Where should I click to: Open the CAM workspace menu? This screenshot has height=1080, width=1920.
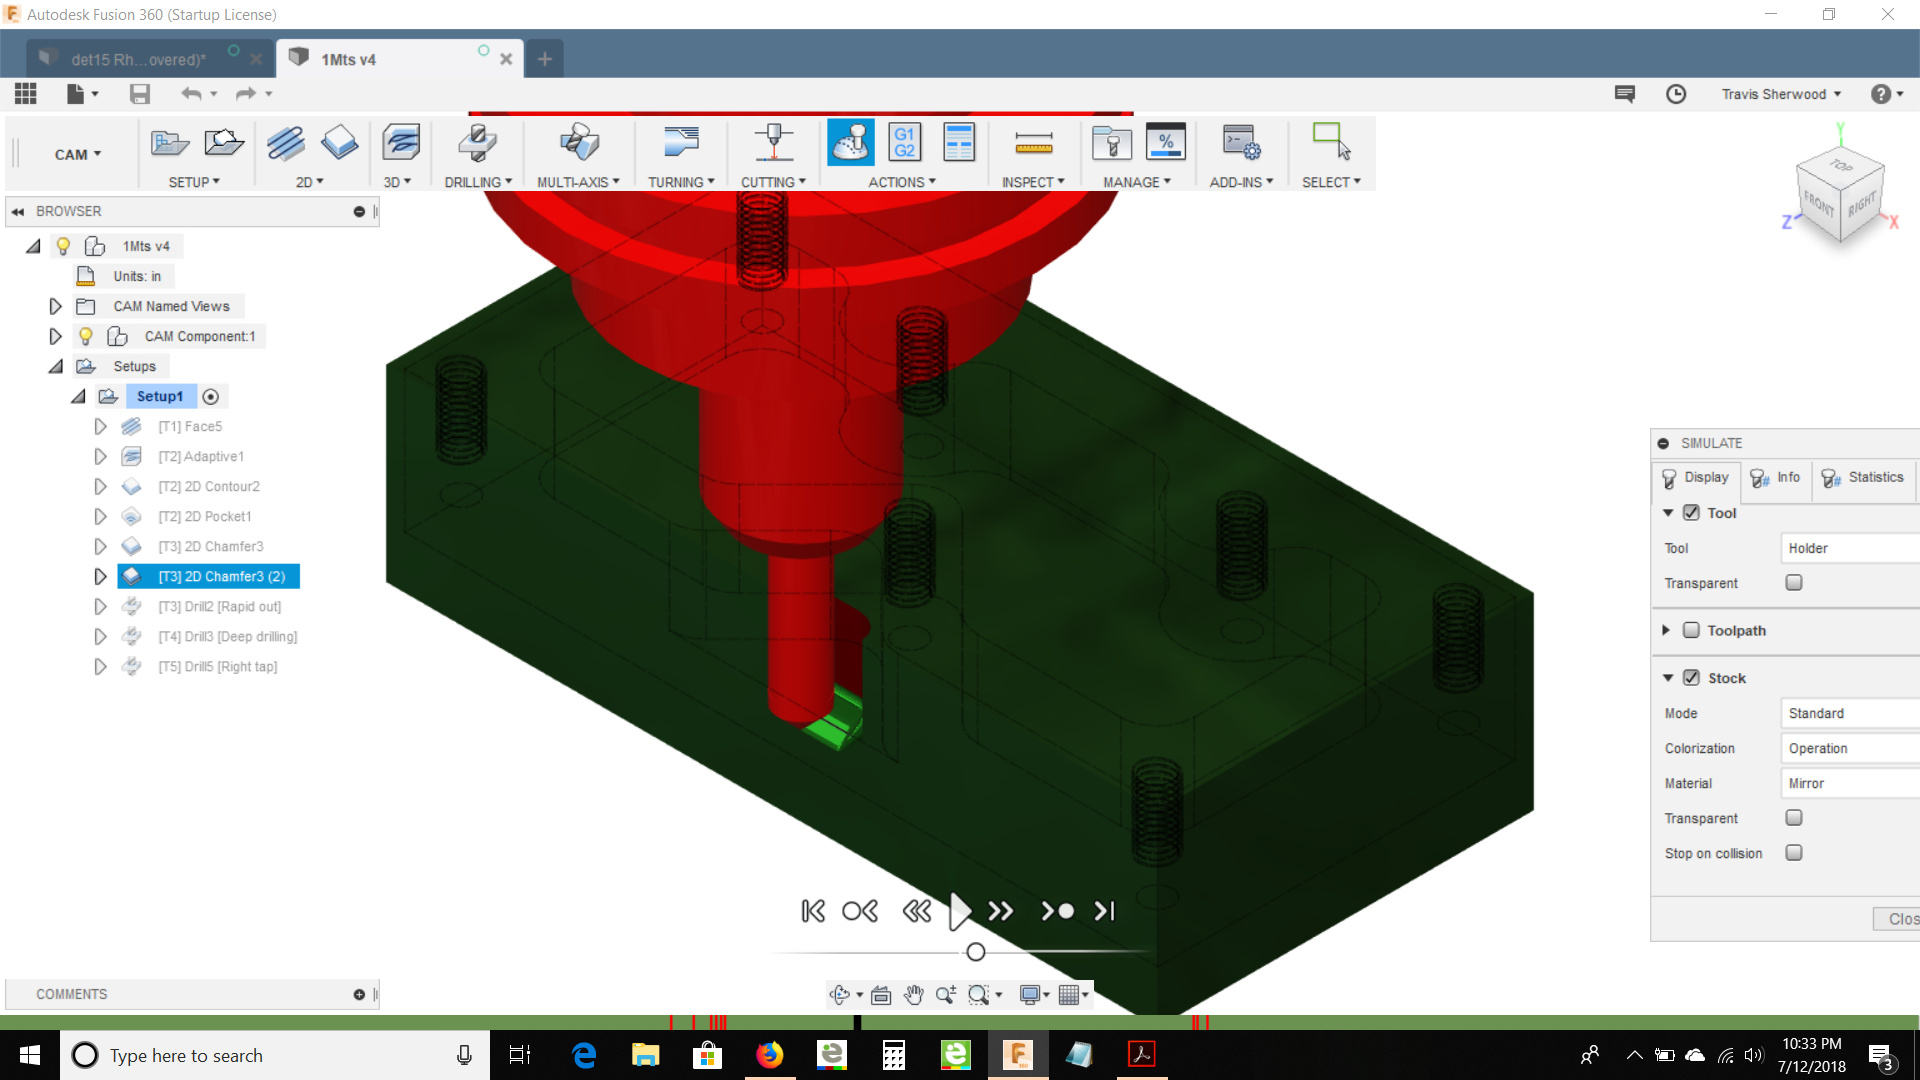pos(76,154)
